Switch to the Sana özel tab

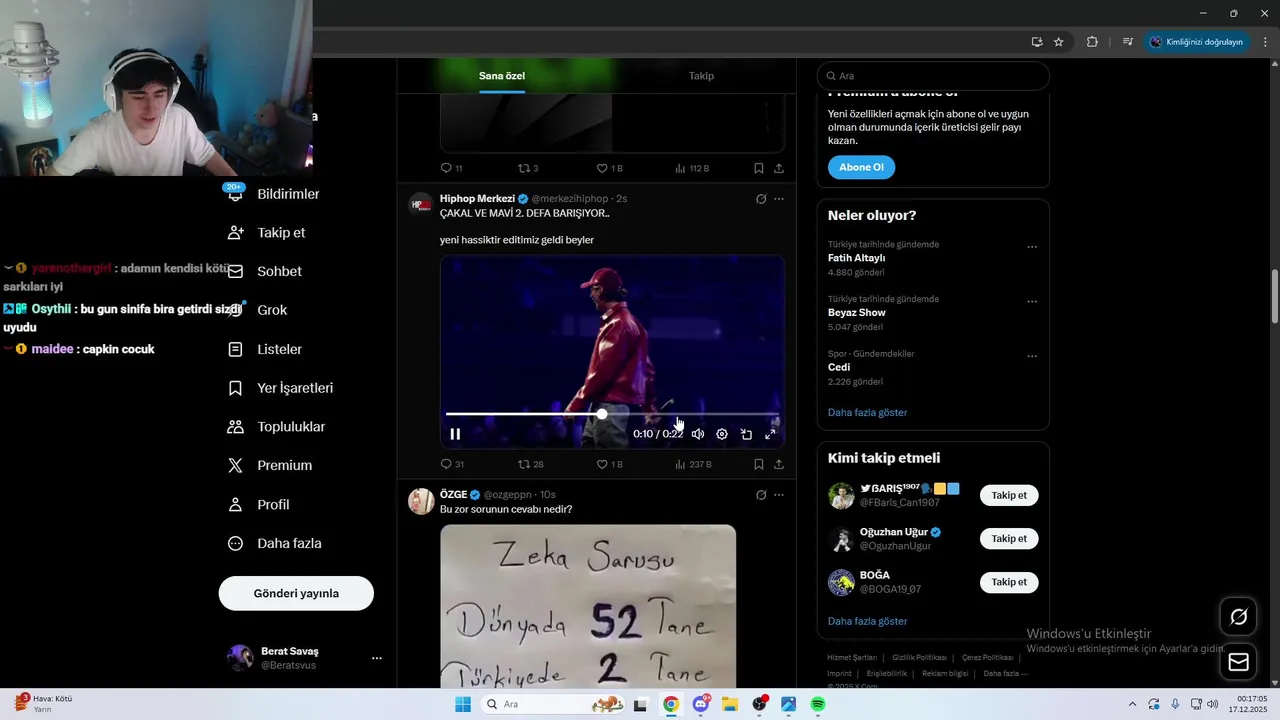[x=502, y=76]
